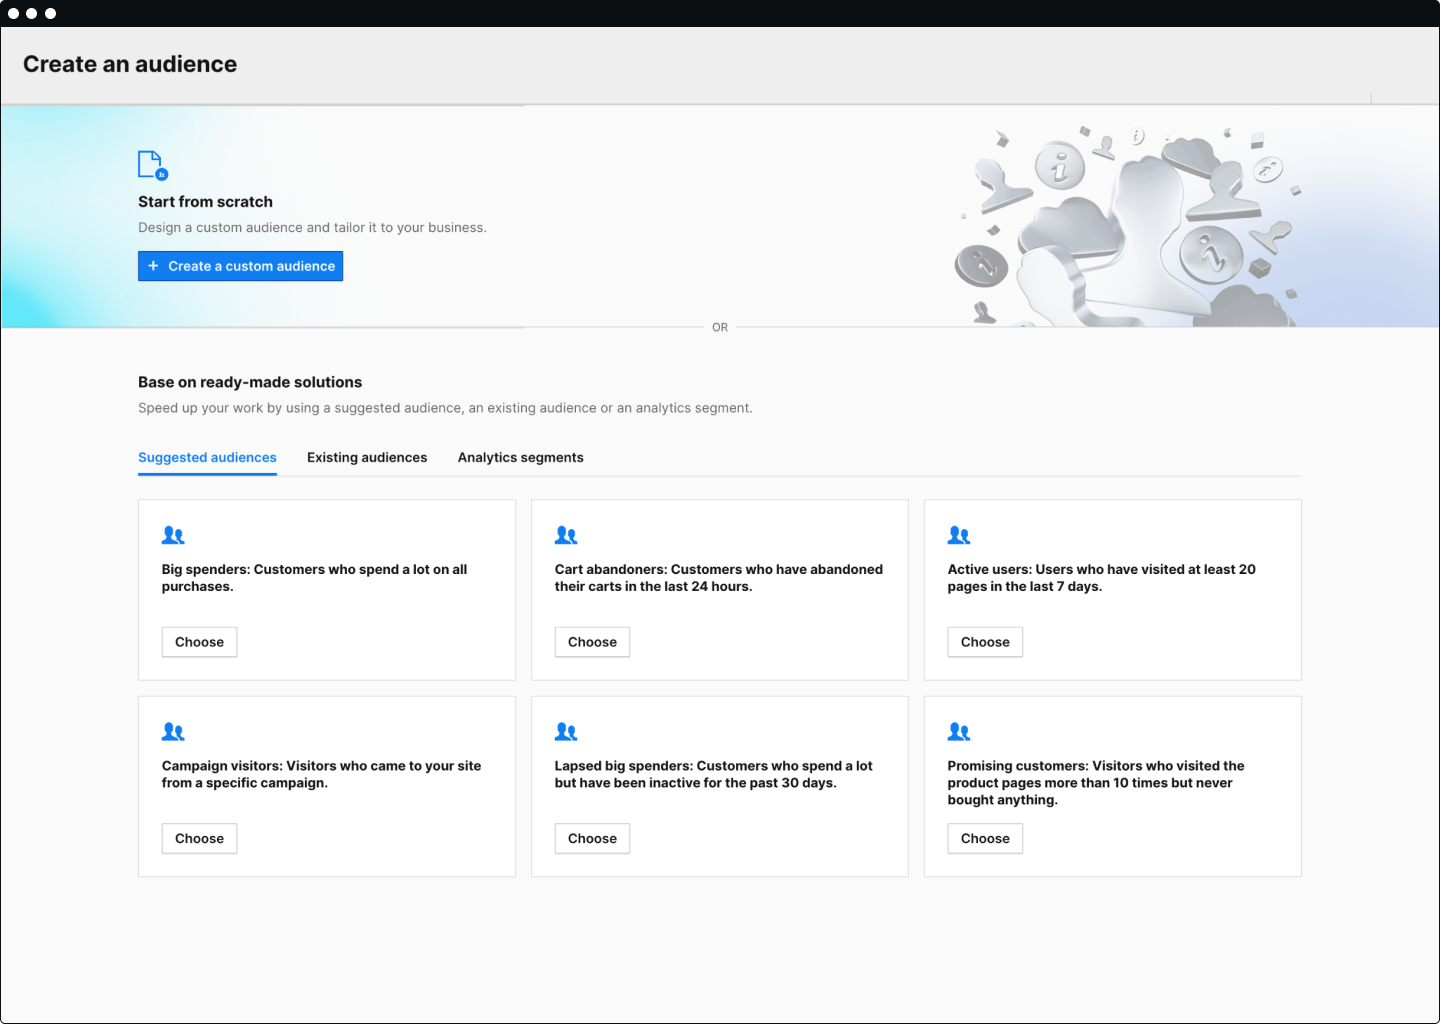Click the Big spenders audience icon
This screenshot has width=1440, height=1024.
click(173, 535)
